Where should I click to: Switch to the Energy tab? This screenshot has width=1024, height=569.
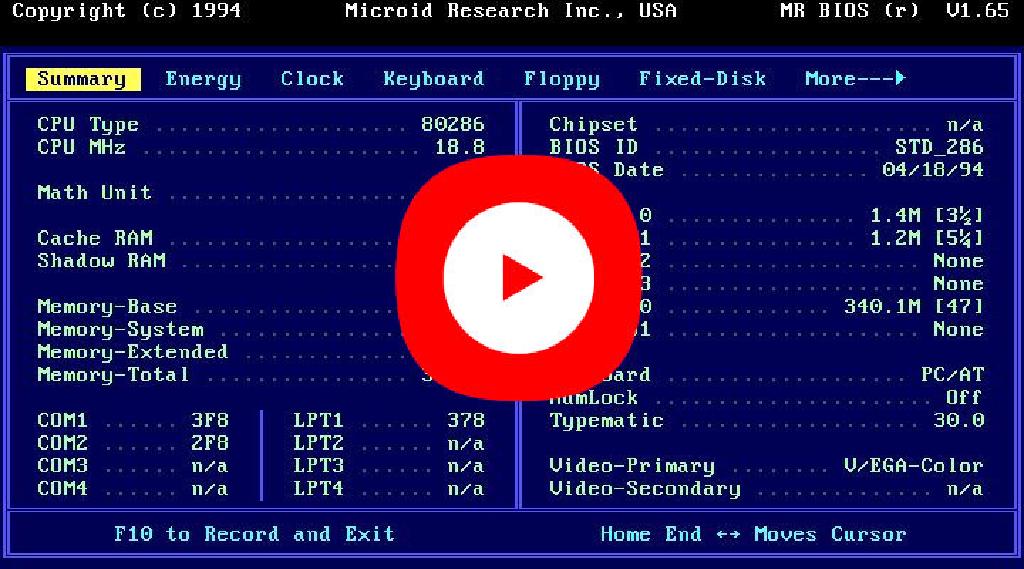(203, 80)
